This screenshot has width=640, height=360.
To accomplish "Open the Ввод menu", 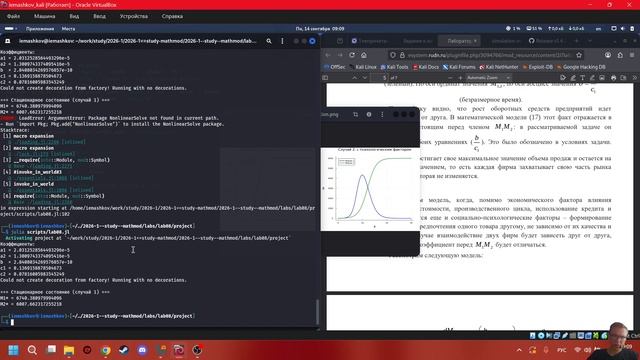I will (x=99, y=16).
